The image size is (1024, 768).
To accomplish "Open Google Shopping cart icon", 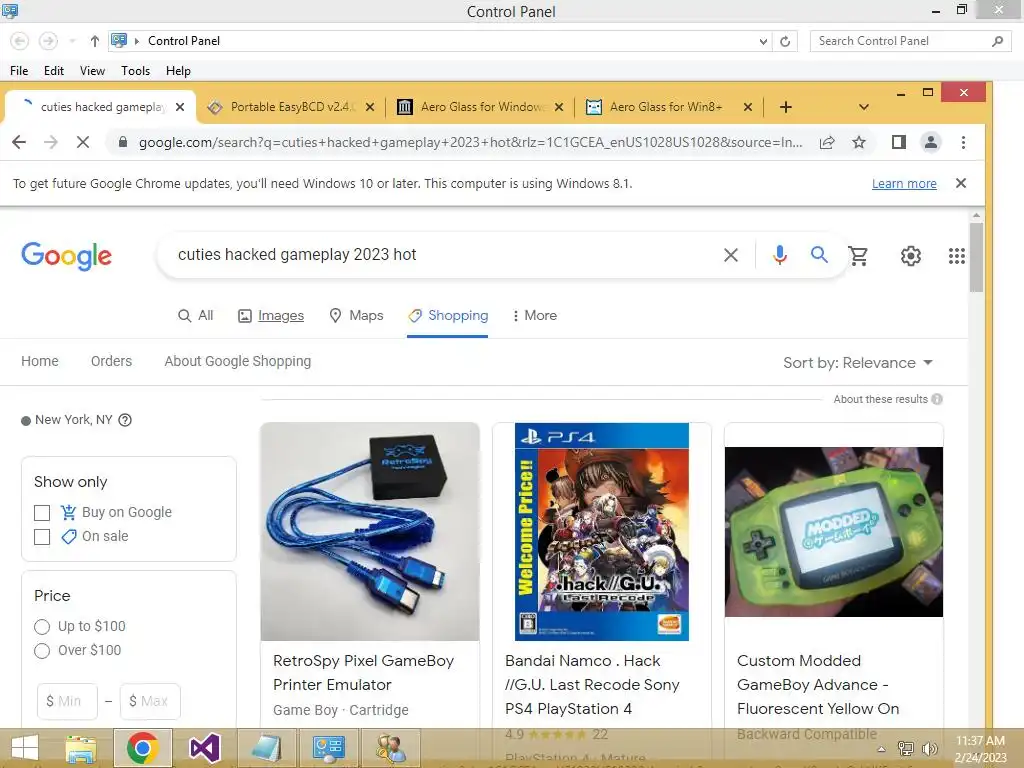I will click(x=858, y=255).
